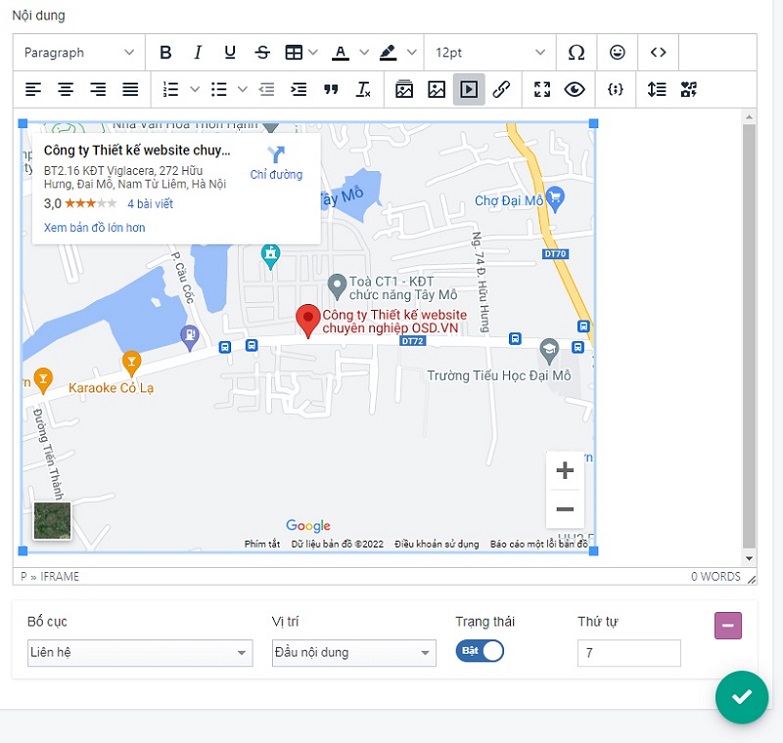783x743 pixels.
Task: Click the Thứ tự input field
Action: click(x=628, y=653)
